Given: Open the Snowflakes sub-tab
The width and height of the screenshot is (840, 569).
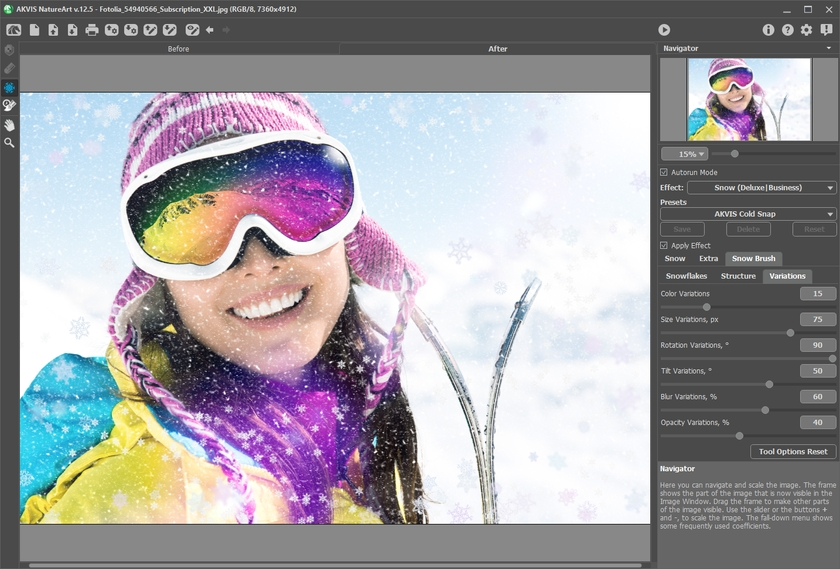Looking at the screenshot, I should coord(686,276).
